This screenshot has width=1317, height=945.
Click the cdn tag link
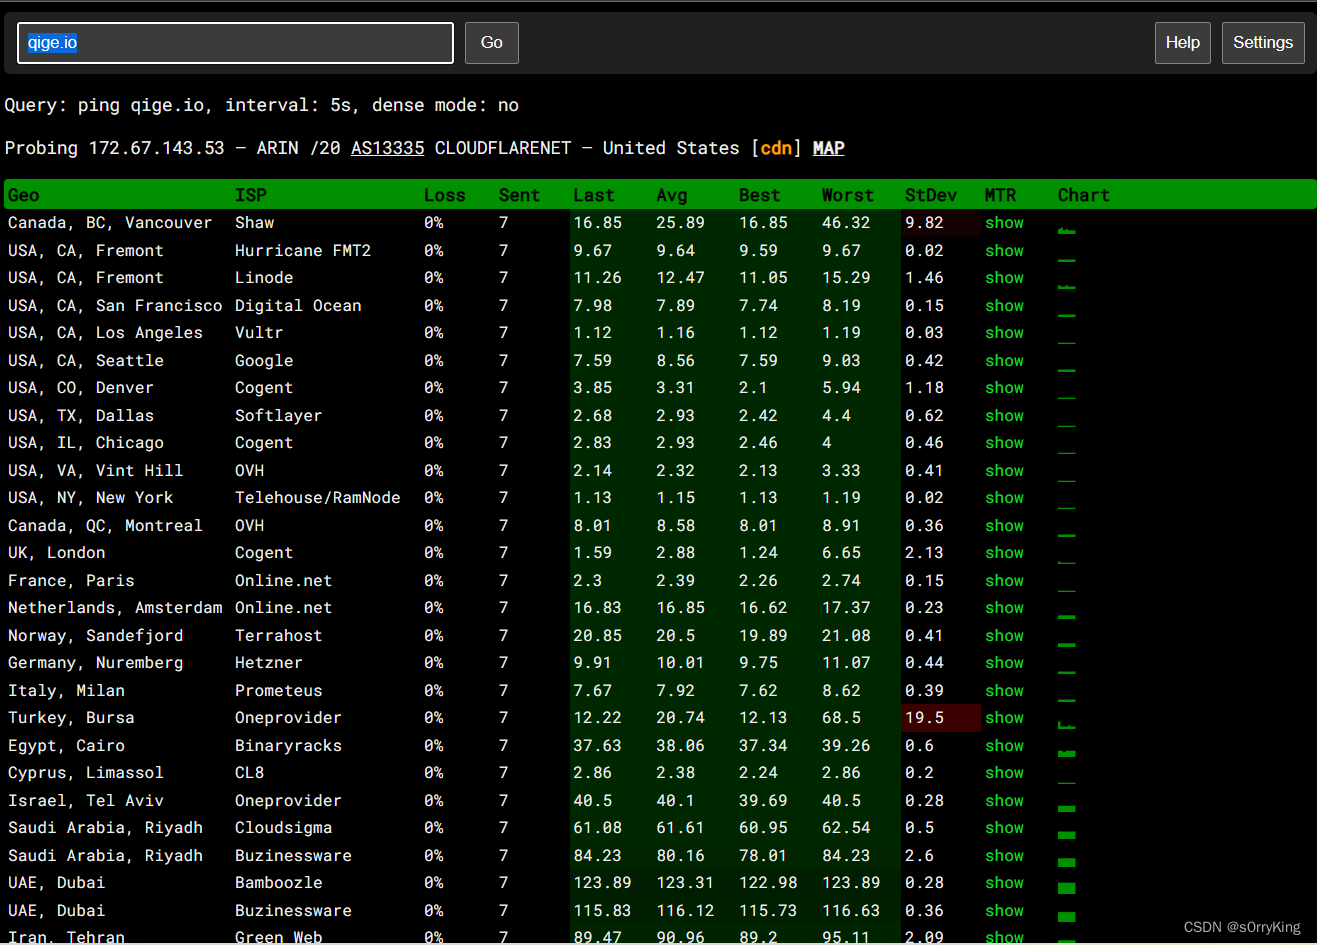coord(776,148)
